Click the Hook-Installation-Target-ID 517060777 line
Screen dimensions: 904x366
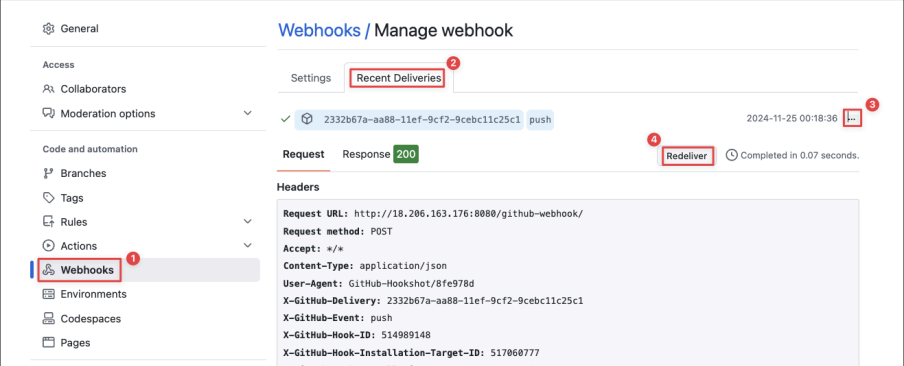tap(411, 352)
